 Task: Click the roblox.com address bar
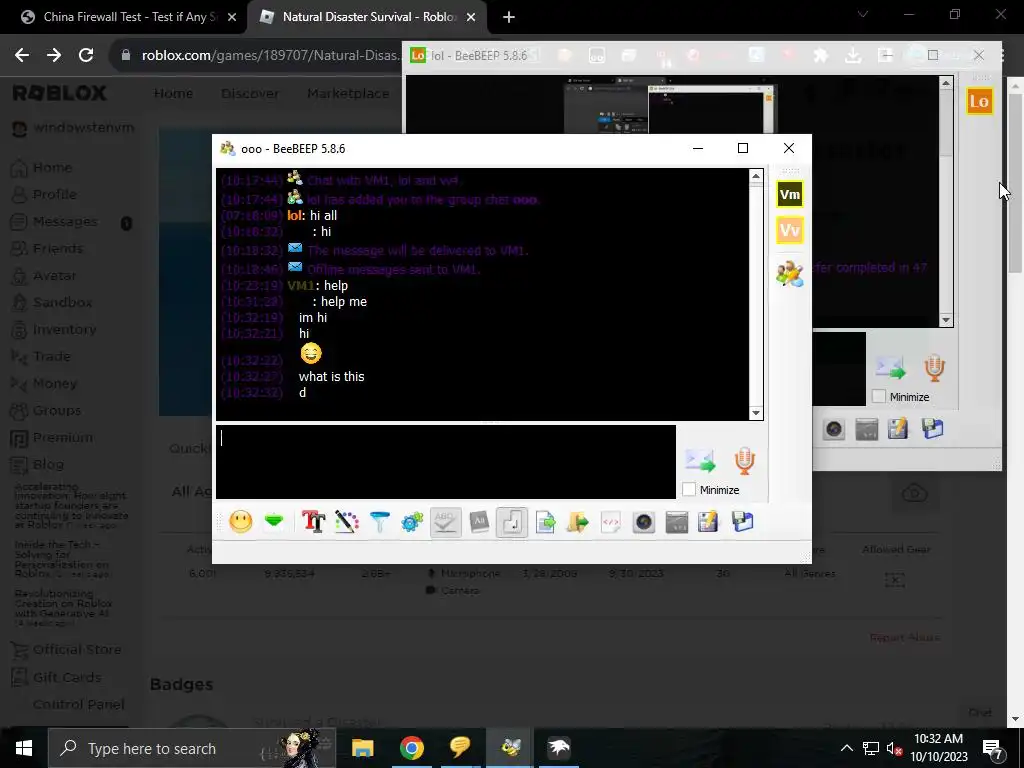pyautogui.click(x=269, y=56)
